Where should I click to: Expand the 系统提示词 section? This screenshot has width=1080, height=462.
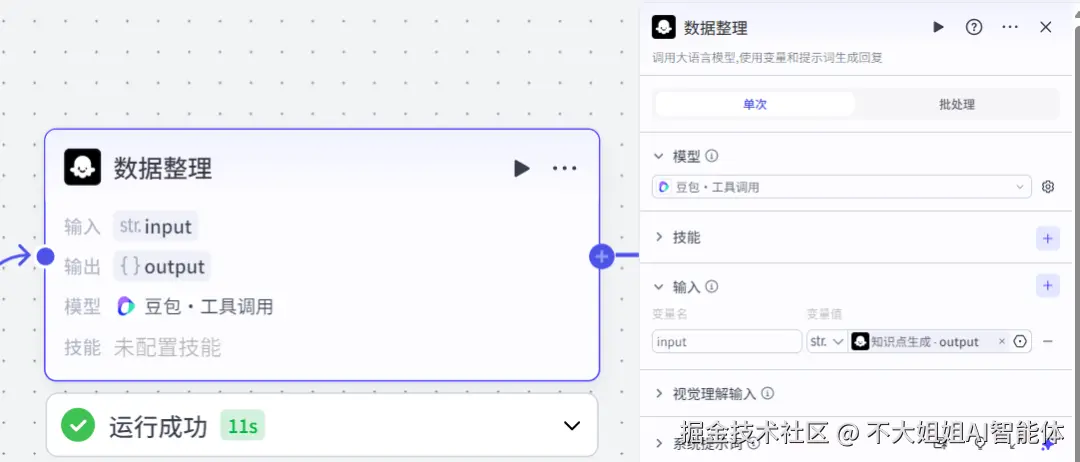659,443
